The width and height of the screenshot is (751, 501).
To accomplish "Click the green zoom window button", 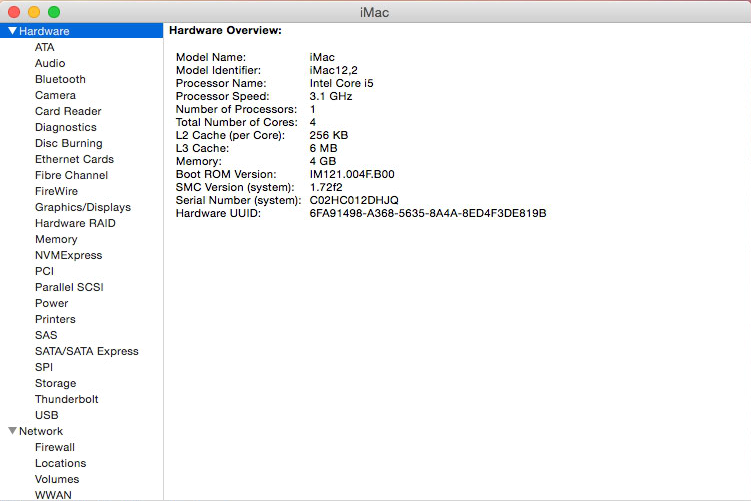I will click(54, 12).
